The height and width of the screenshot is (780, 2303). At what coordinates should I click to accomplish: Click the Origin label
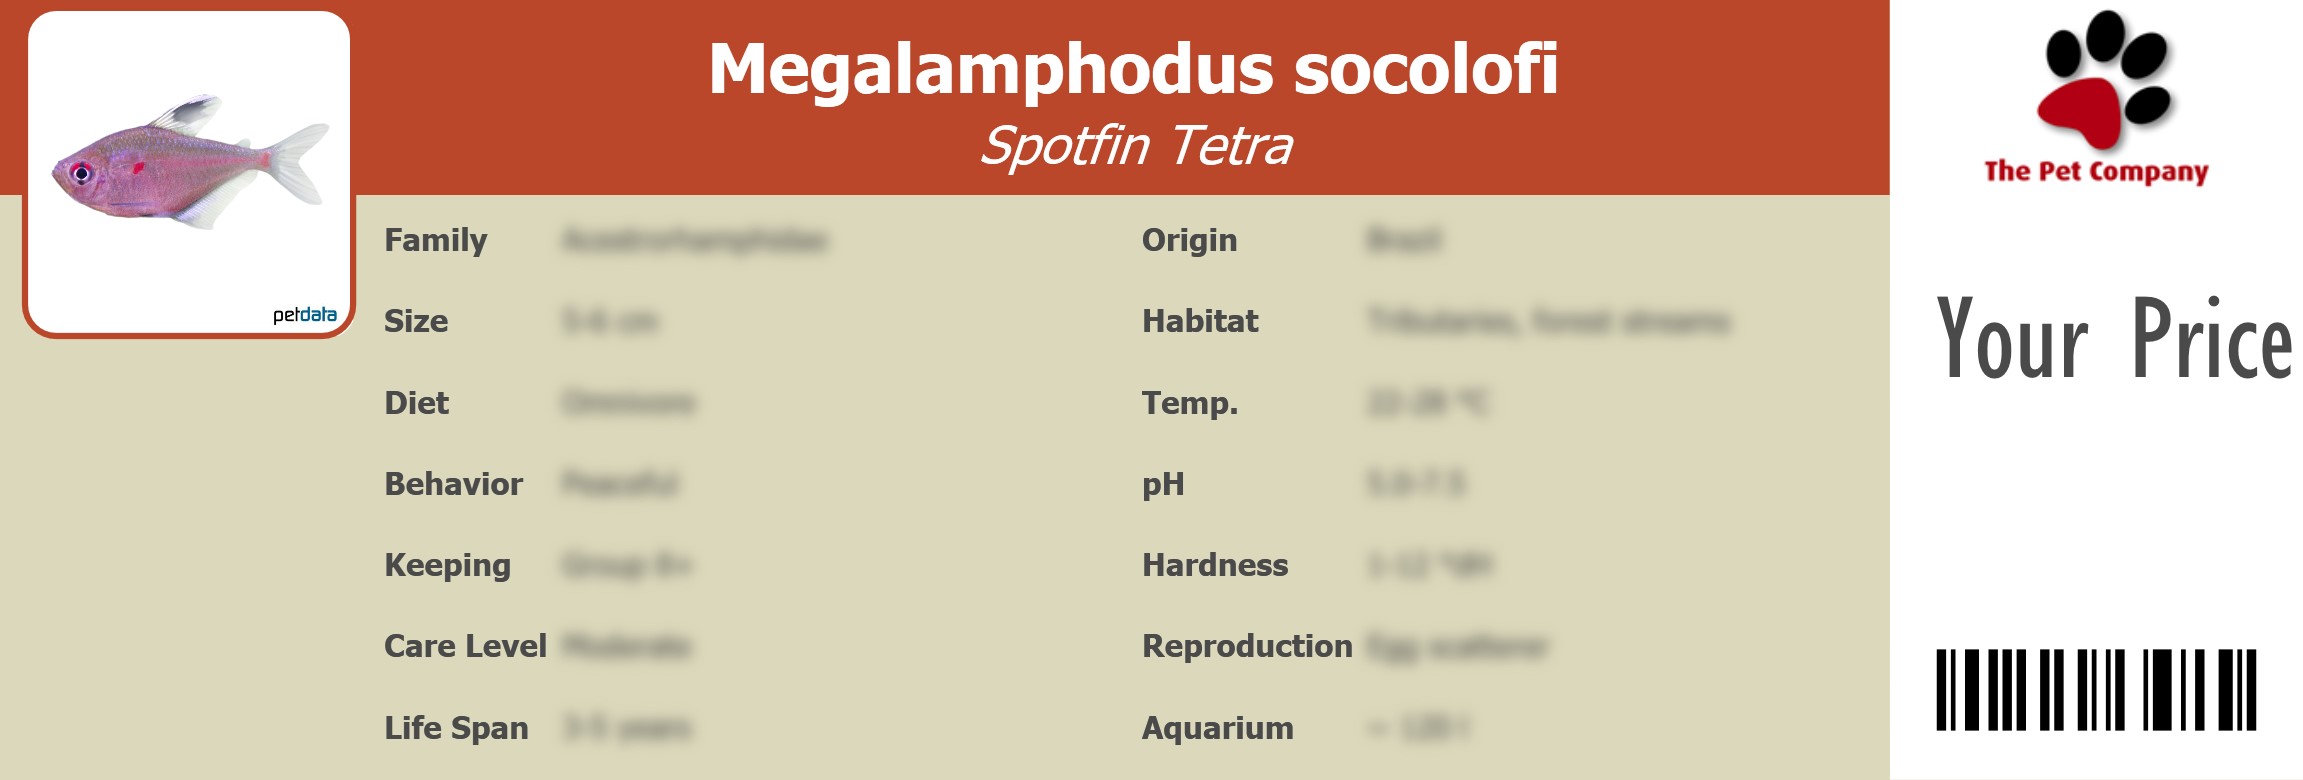pos(1189,240)
